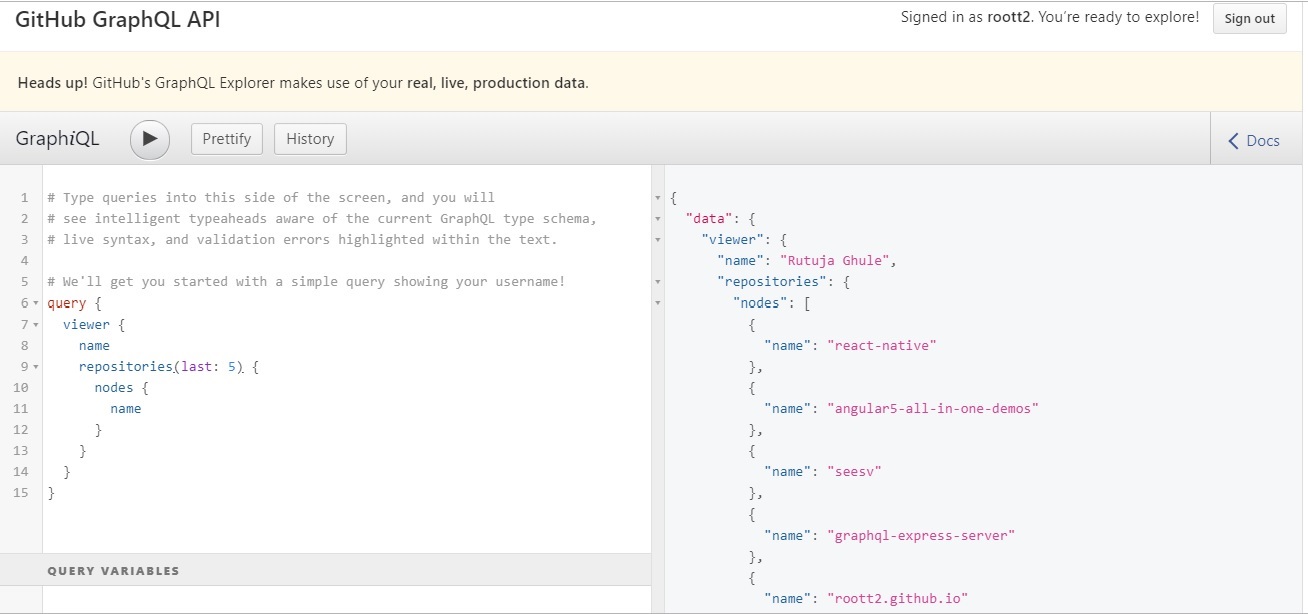Image resolution: width=1308 pixels, height=614 pixels.
Task: Click the 'Heads up!' warning banner text
Action: (x=53, y=83)
